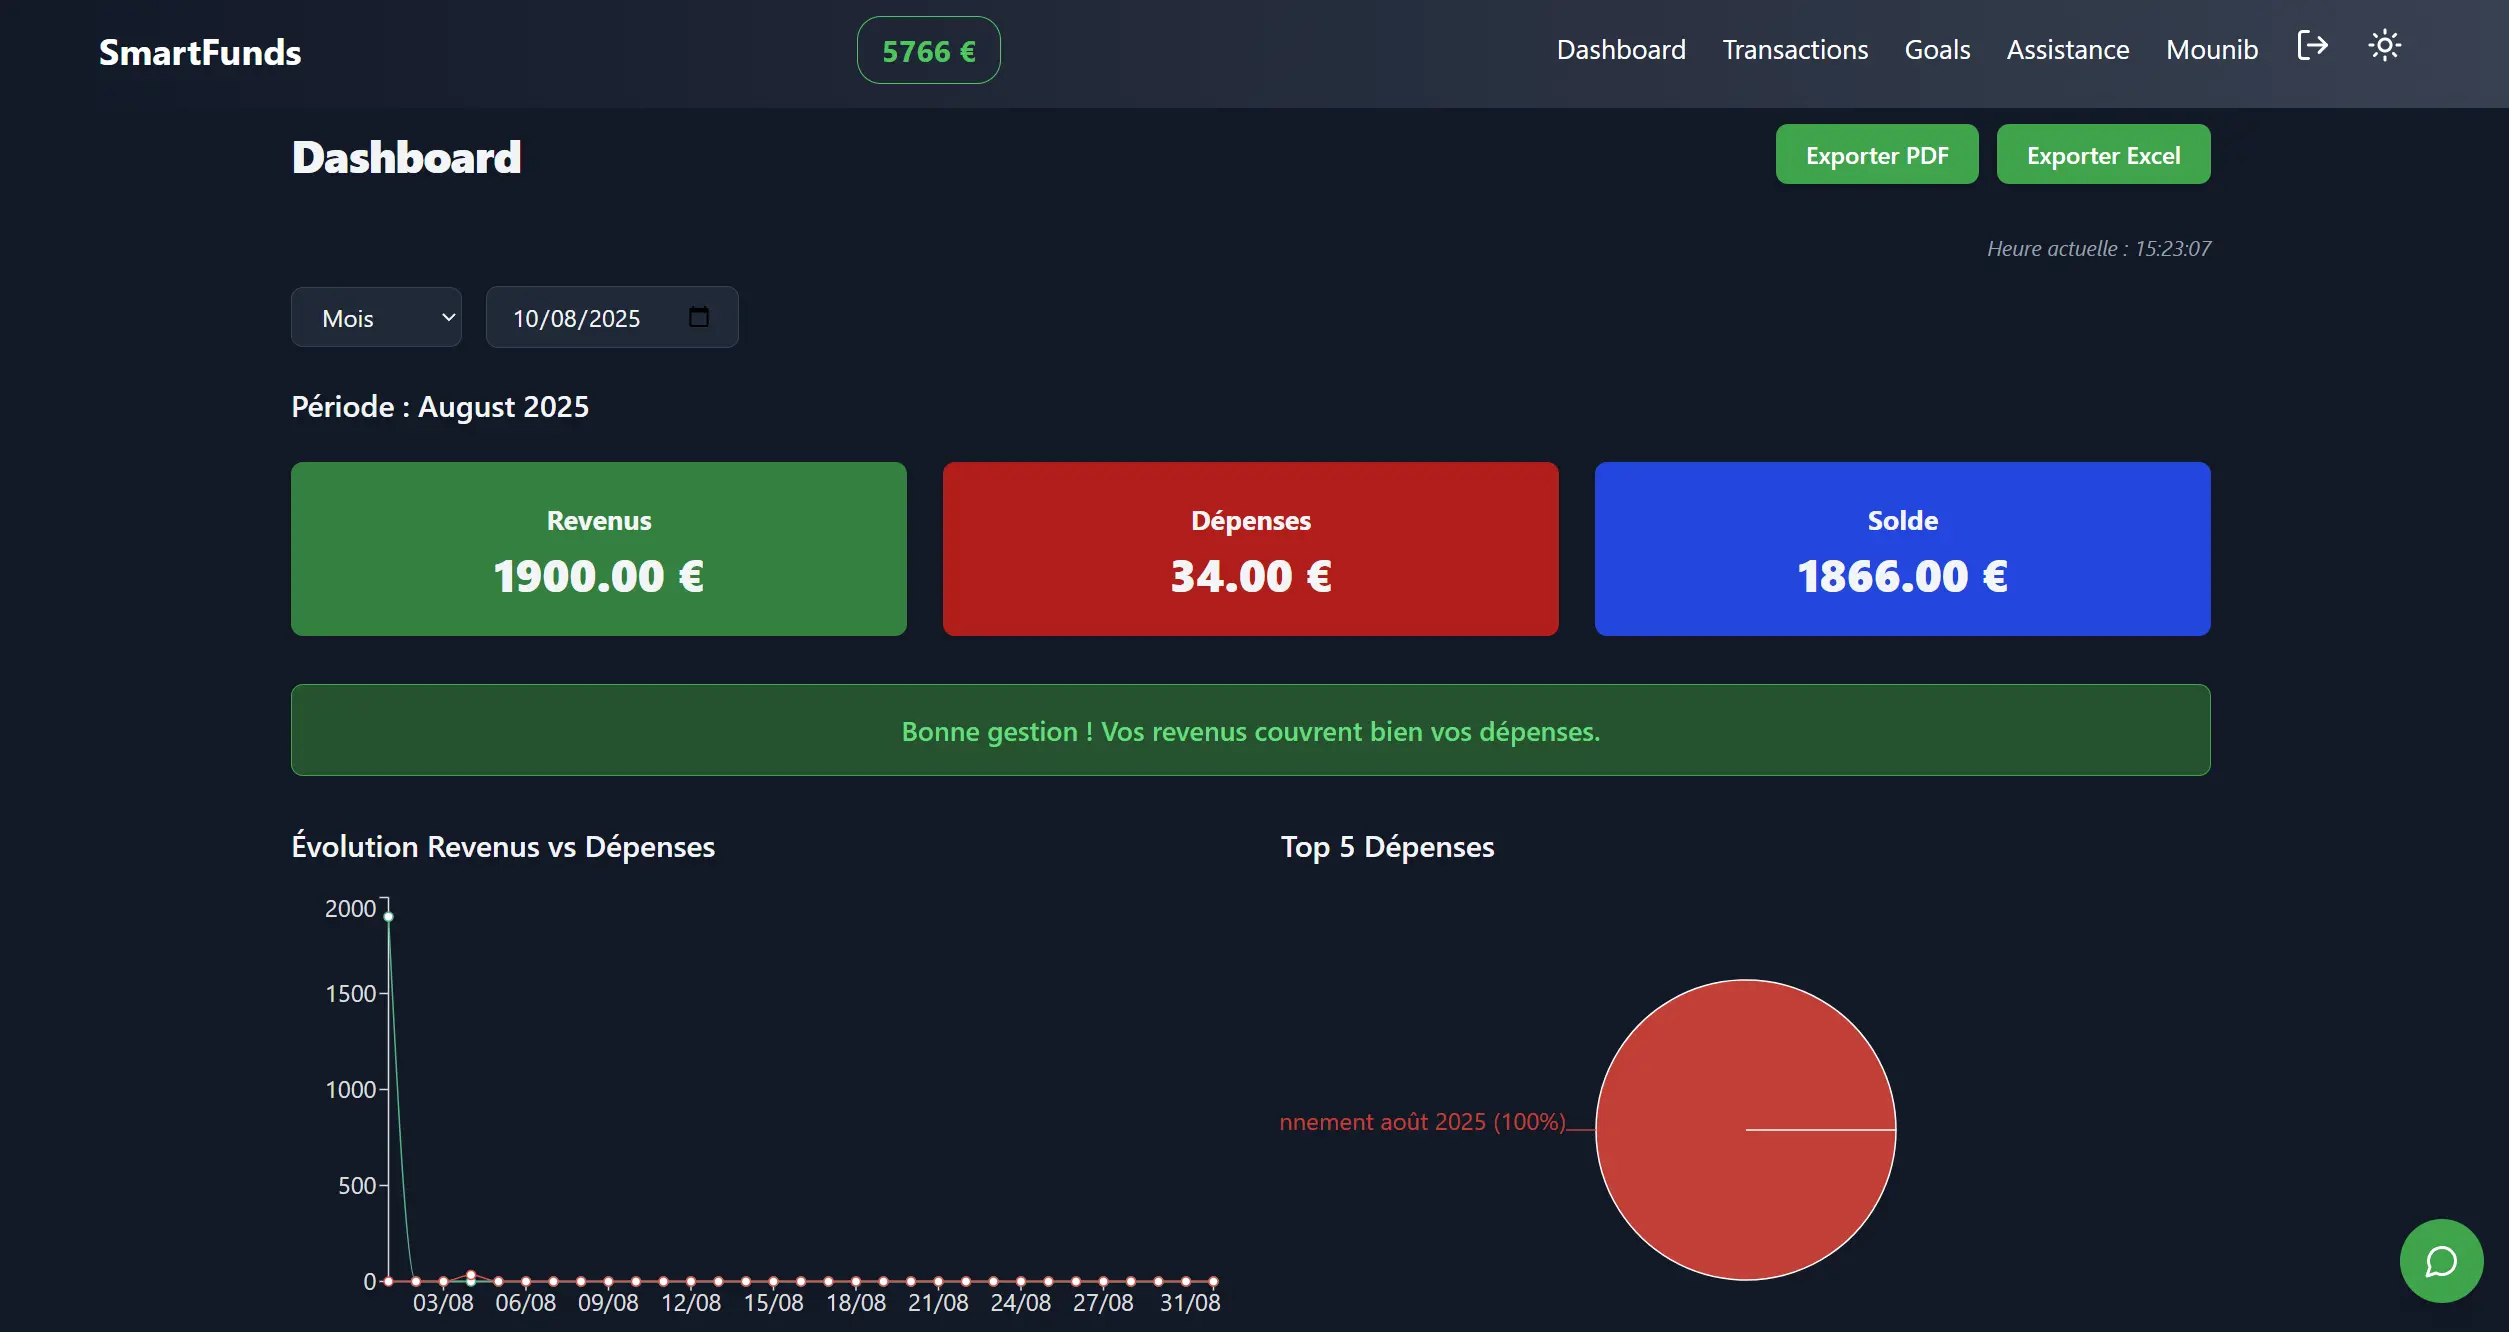Image resolution: width=2509 pixels, height=1332 pixels.
Task: Go to the Transactions page
Action: tap(1795, 50)
